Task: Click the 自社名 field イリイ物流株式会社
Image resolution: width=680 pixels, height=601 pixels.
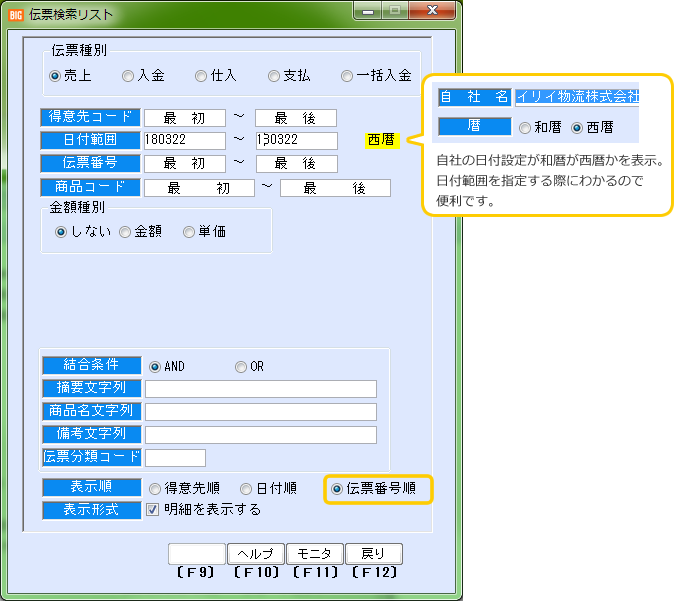Action: pos(577,97)
